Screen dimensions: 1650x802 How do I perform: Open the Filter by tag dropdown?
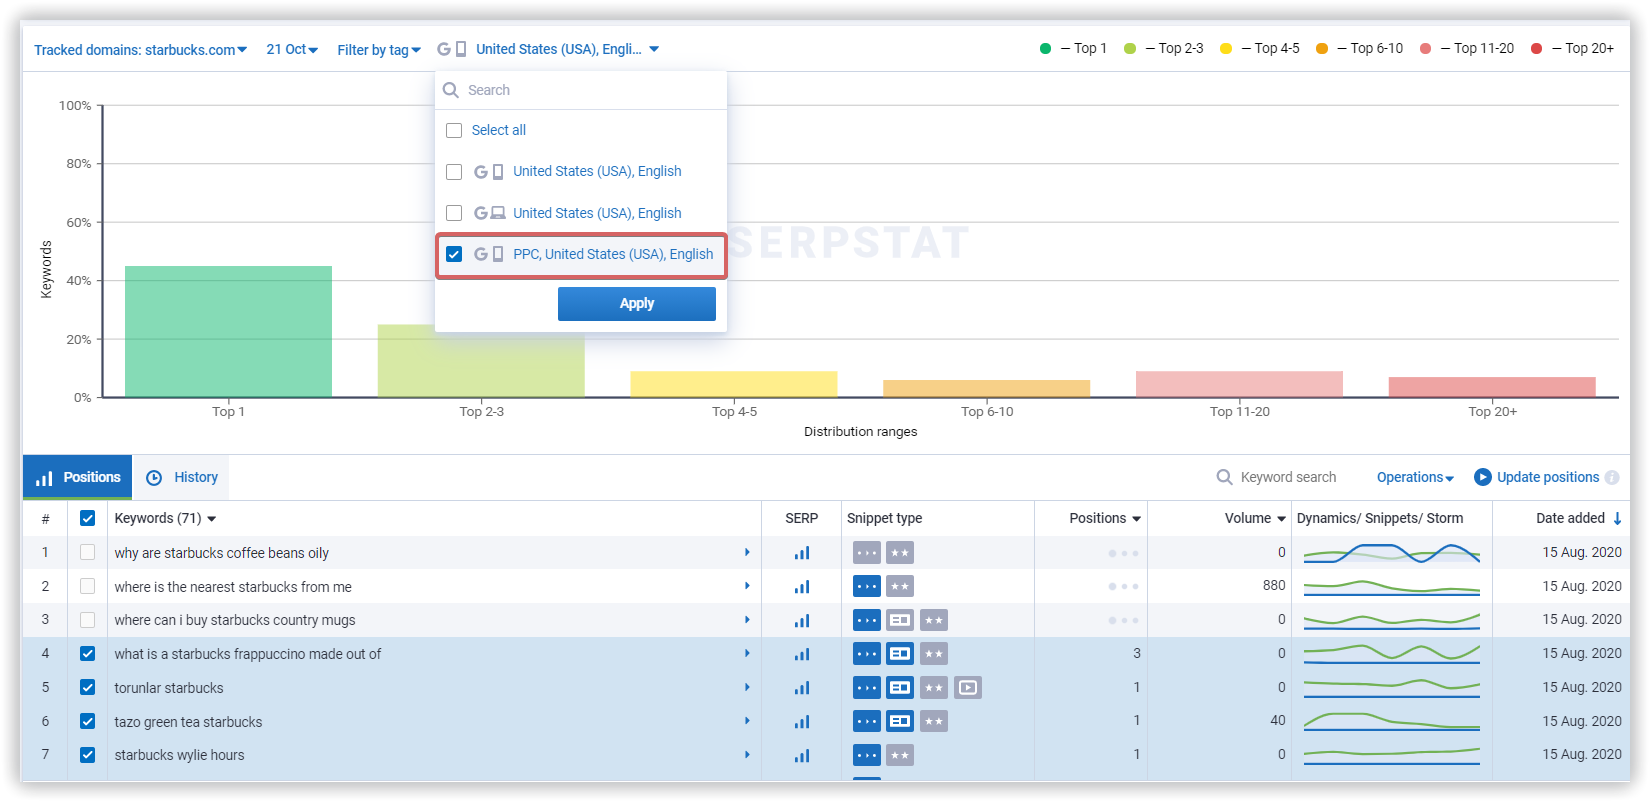click(379, 49)
